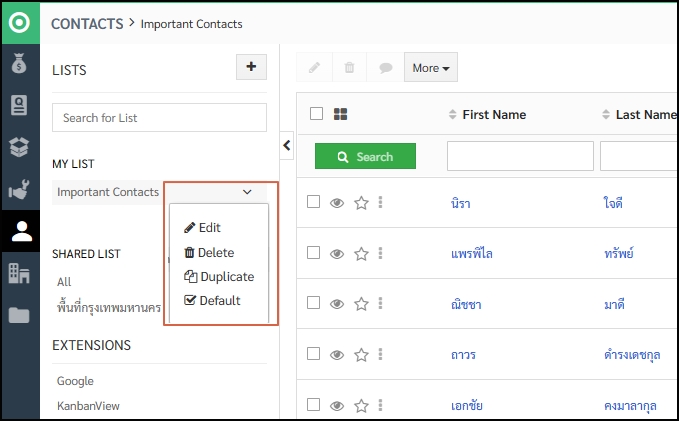Open the money bag sales module icon
This screenshot has height=421, width=679.
click(19, 63)
